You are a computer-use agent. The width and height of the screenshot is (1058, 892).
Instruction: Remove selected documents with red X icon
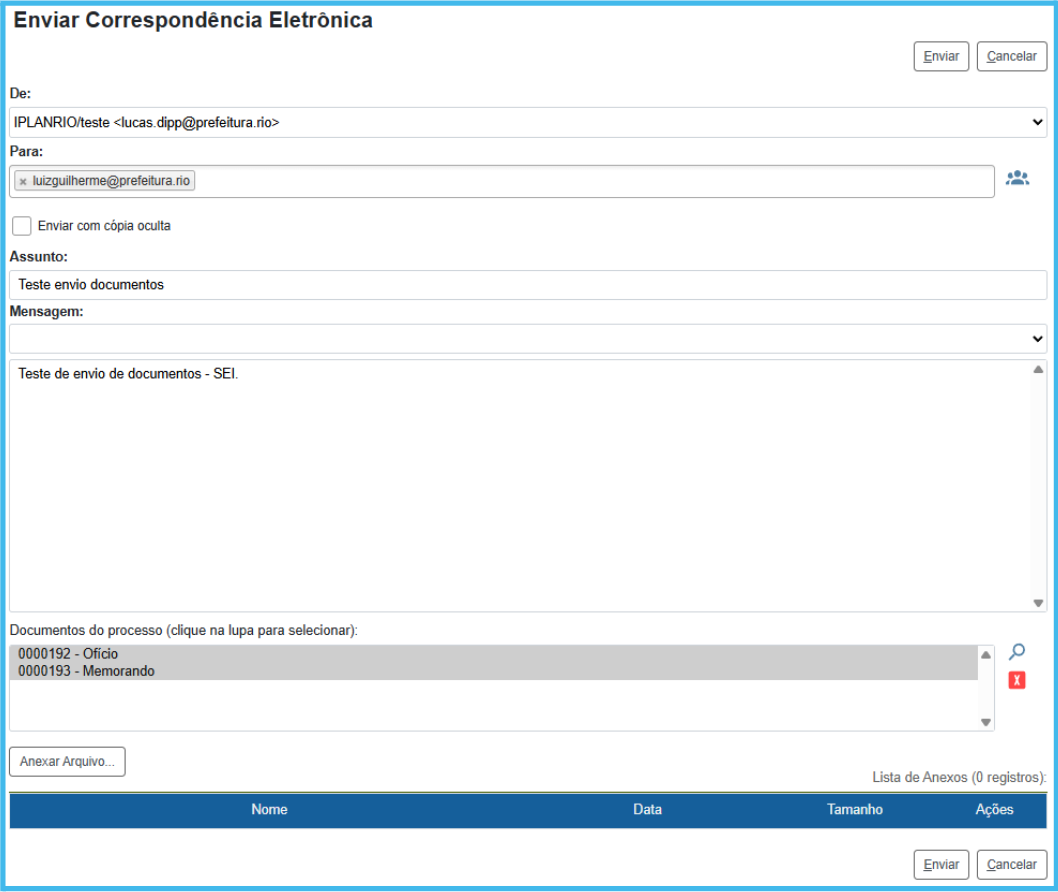(x=1017, y=680)
